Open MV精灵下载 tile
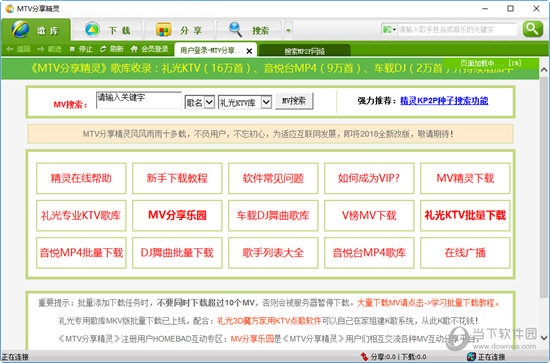 click(x=465, y=178)
